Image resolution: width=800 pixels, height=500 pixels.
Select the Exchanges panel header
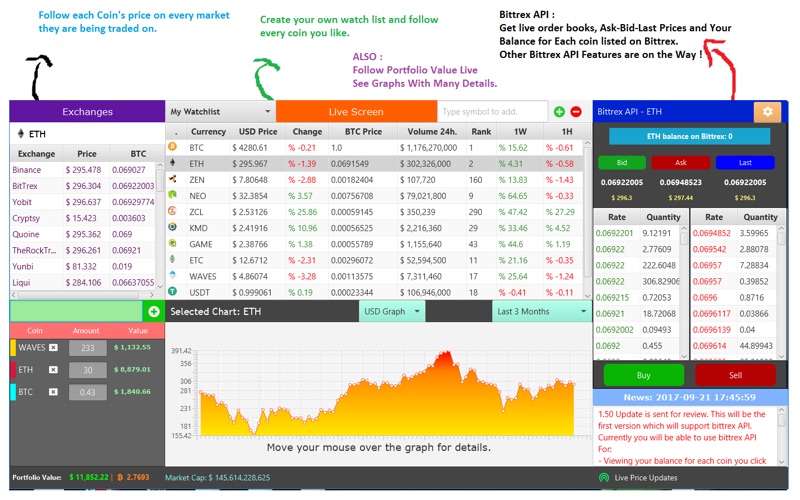[87, 112]
